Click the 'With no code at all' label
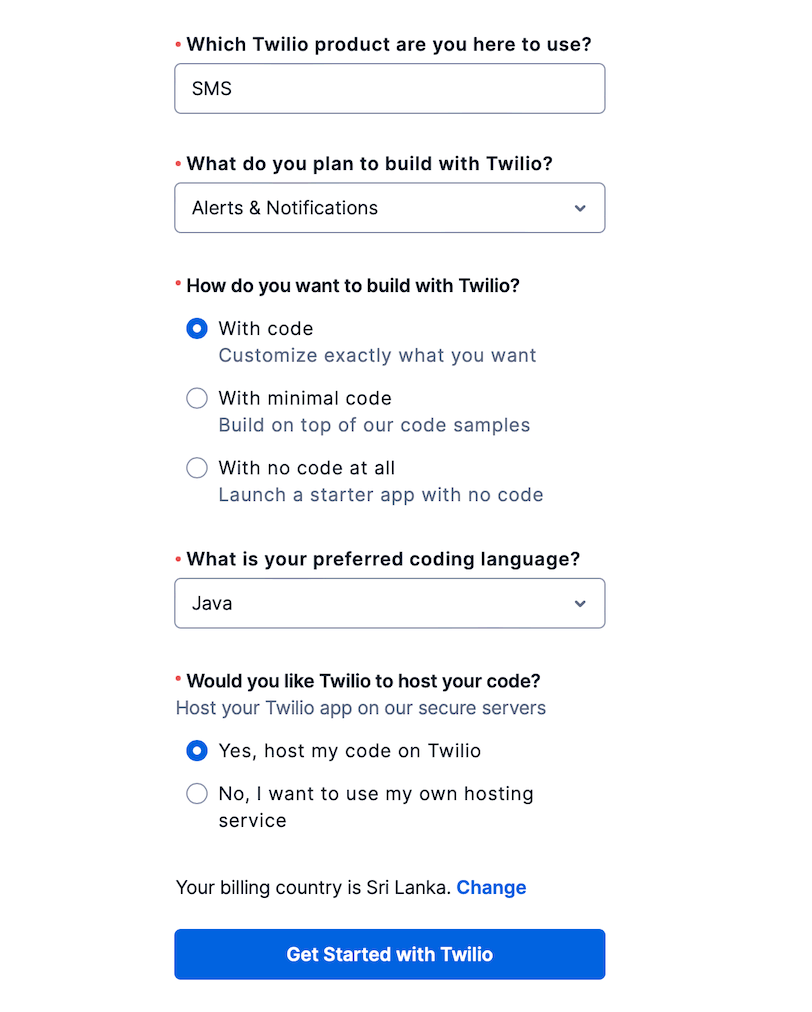The height and width of the screenshot is (1012, 812). (307, 468)
